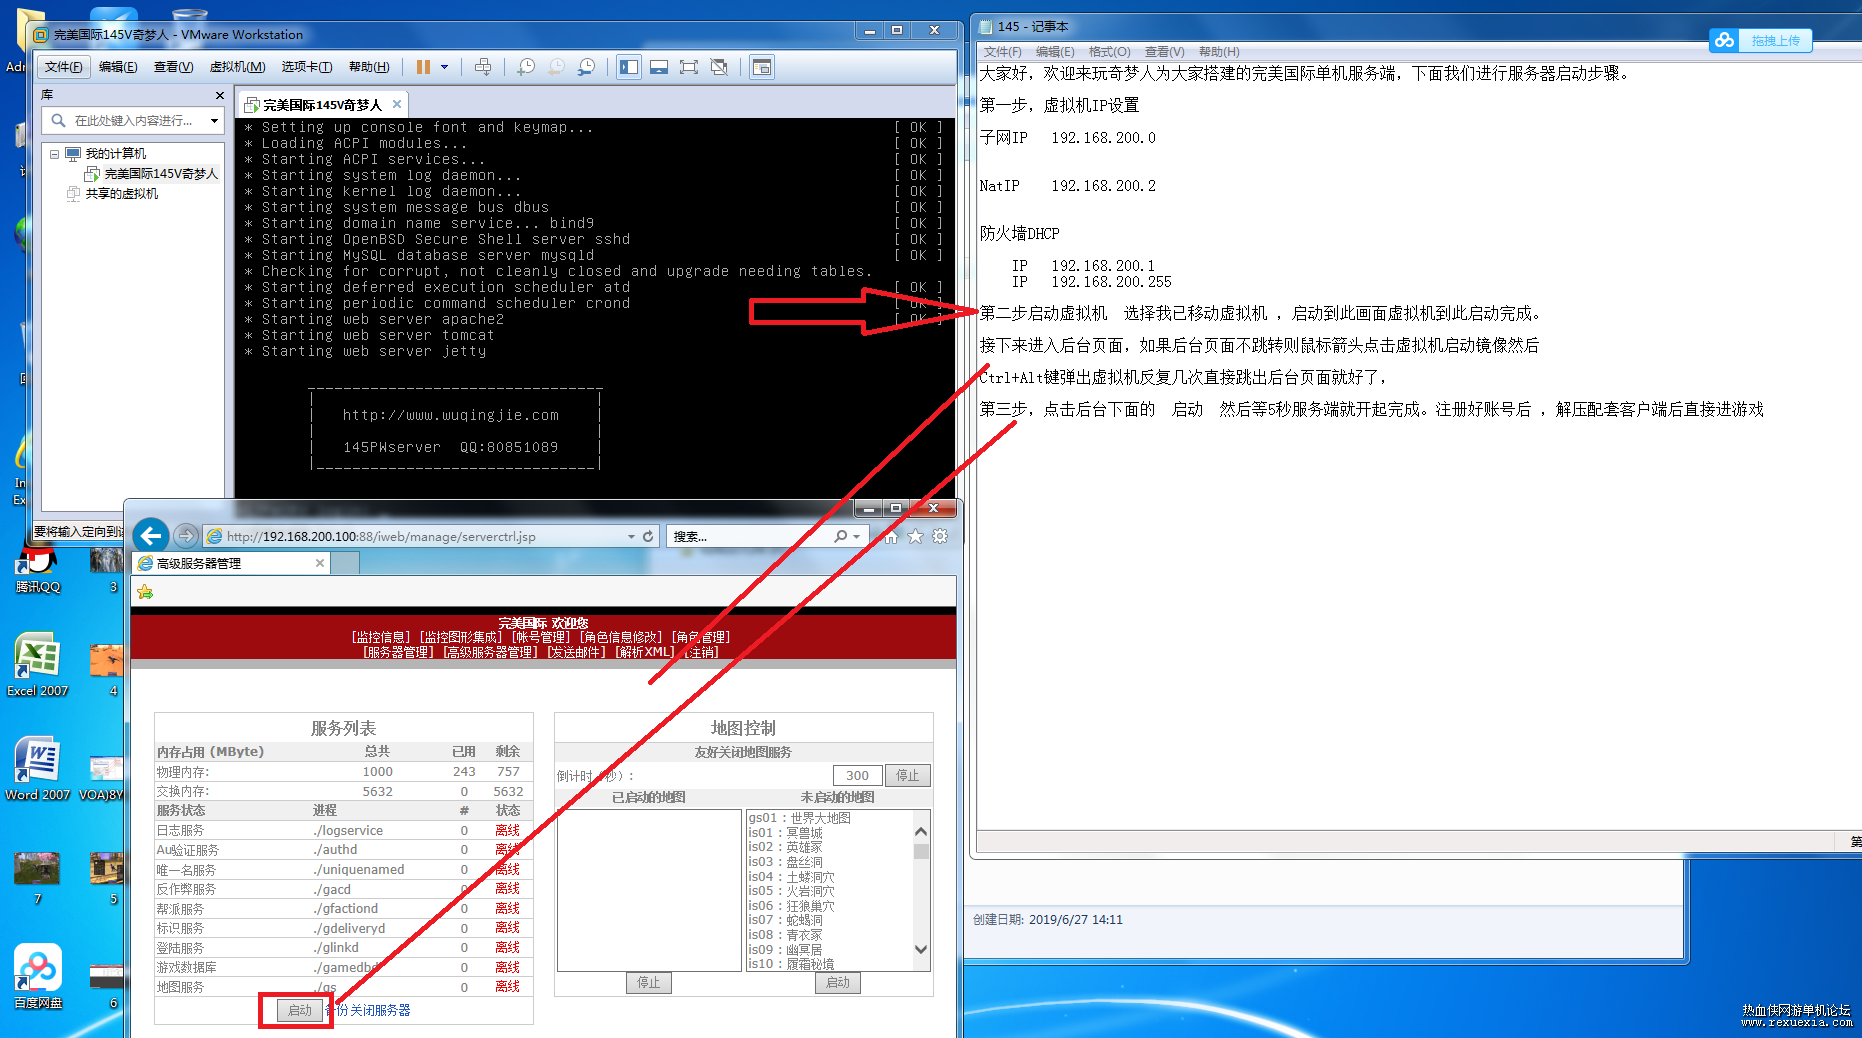Open the 百度网盘 desktop shortcut
This screenshot has height=1038, width=1862.
[x=38, y=975]
